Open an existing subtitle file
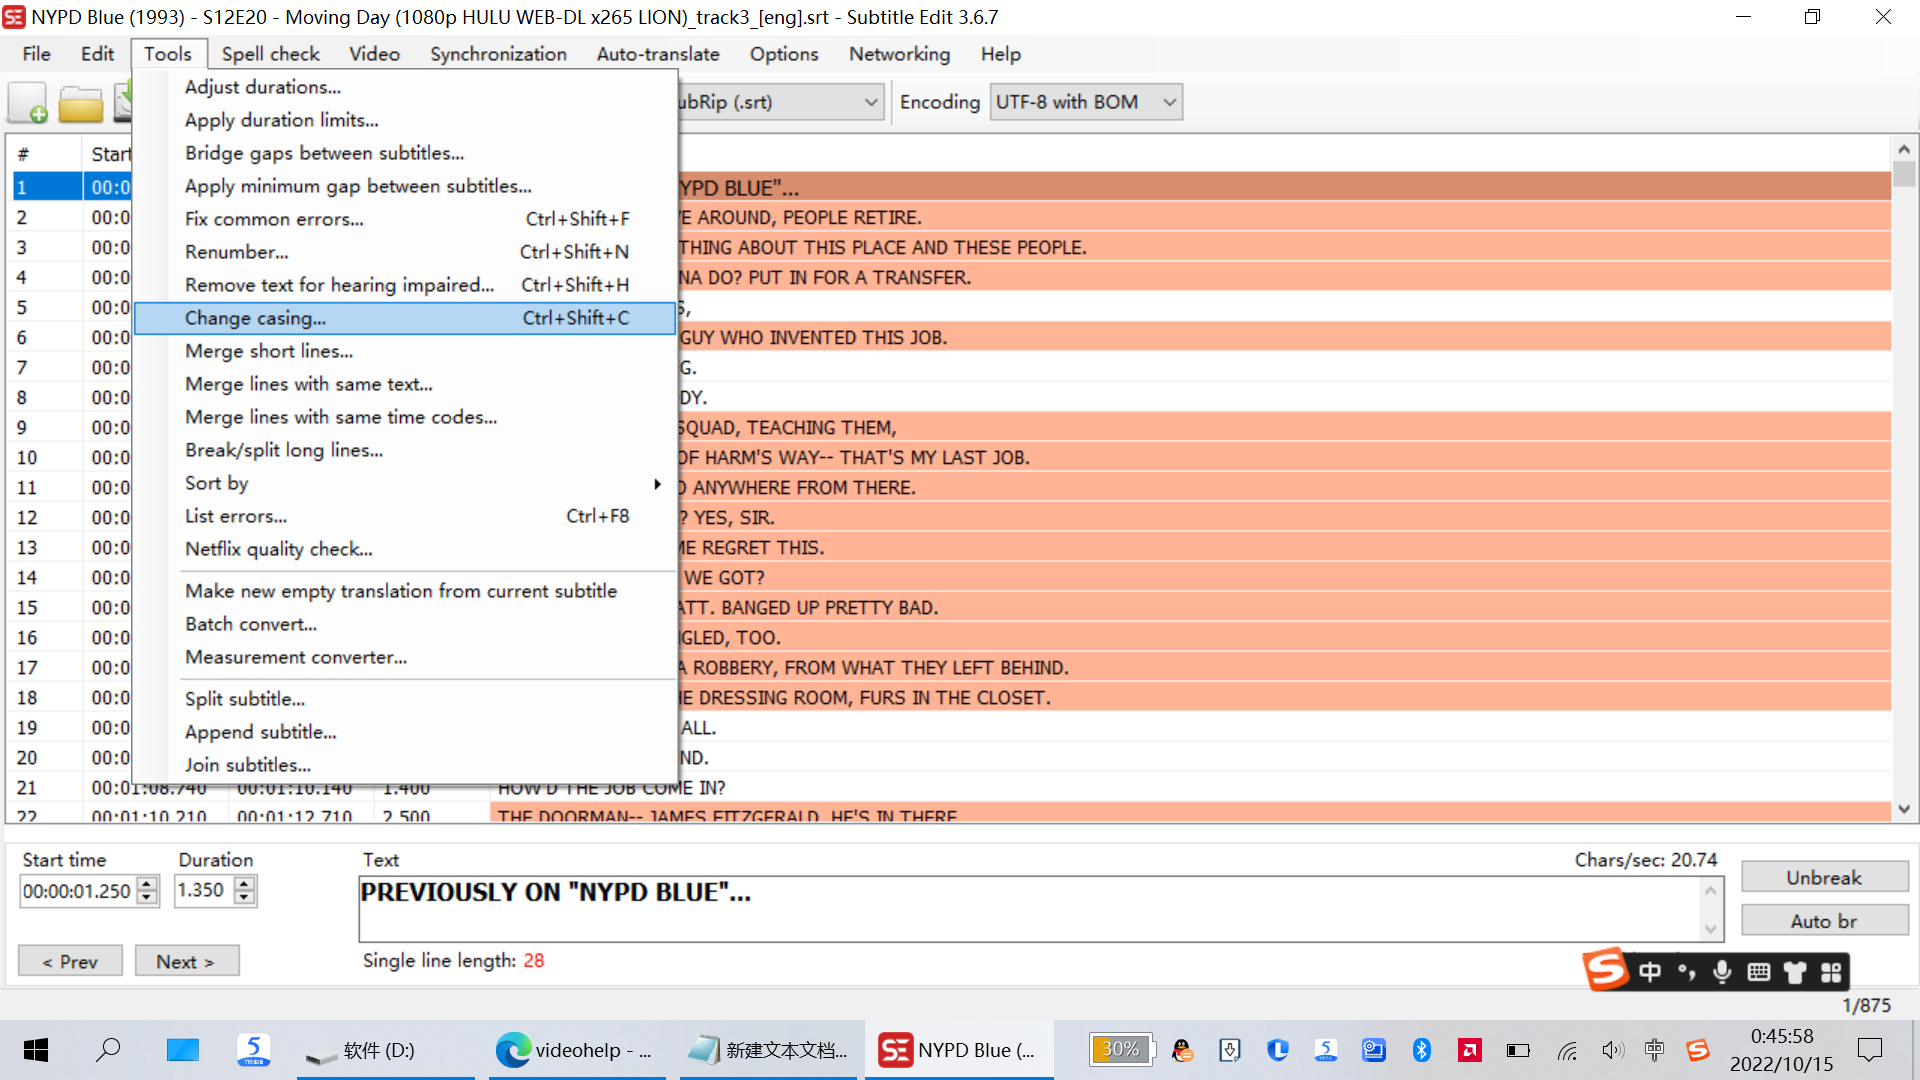 (x=80, y=101)
